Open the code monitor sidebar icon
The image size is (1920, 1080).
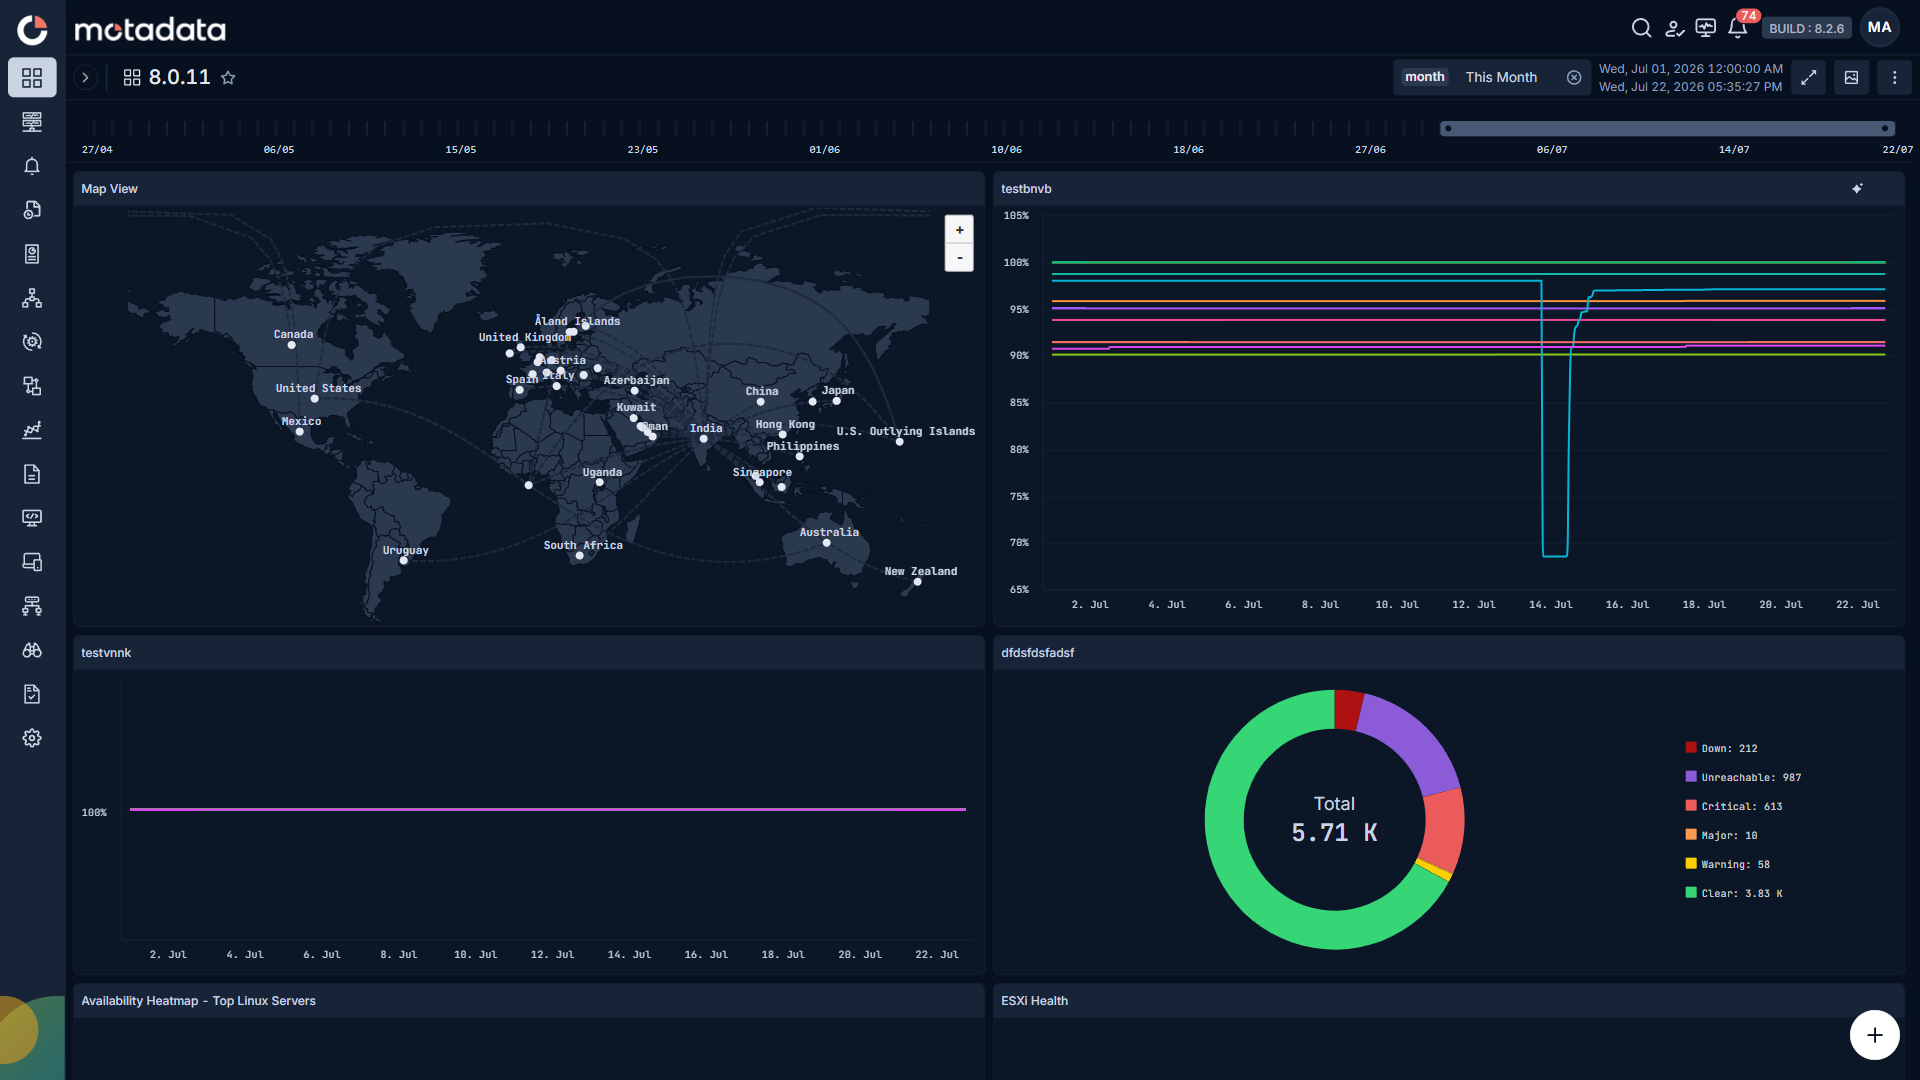(x=32, y=518)
